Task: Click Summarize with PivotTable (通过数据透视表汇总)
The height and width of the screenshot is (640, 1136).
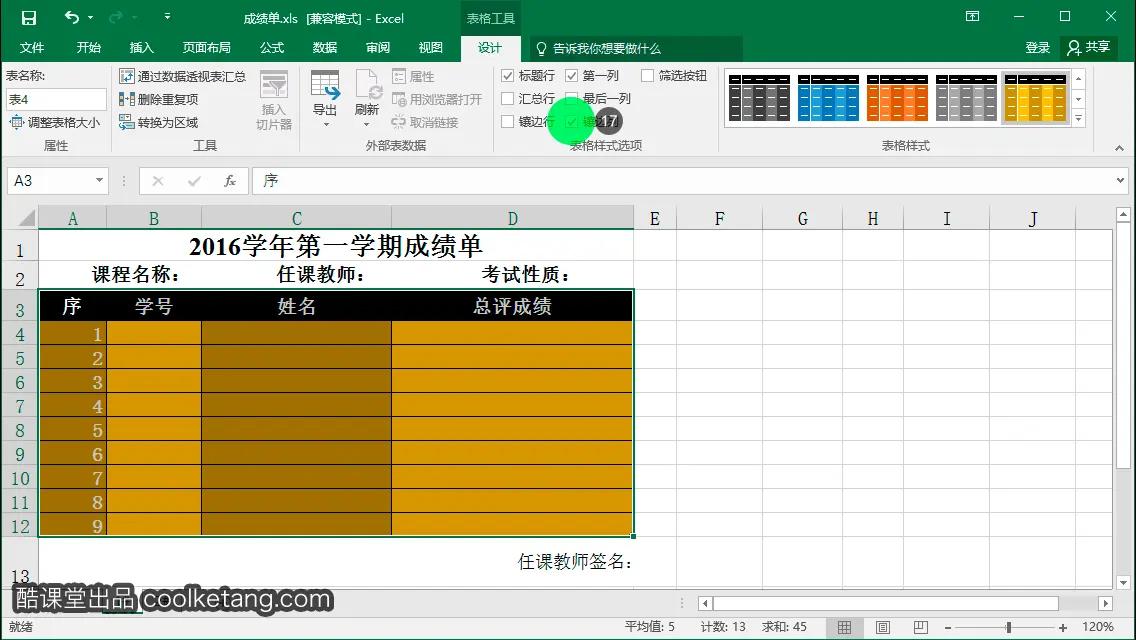Action: click(x=183, y=76)
